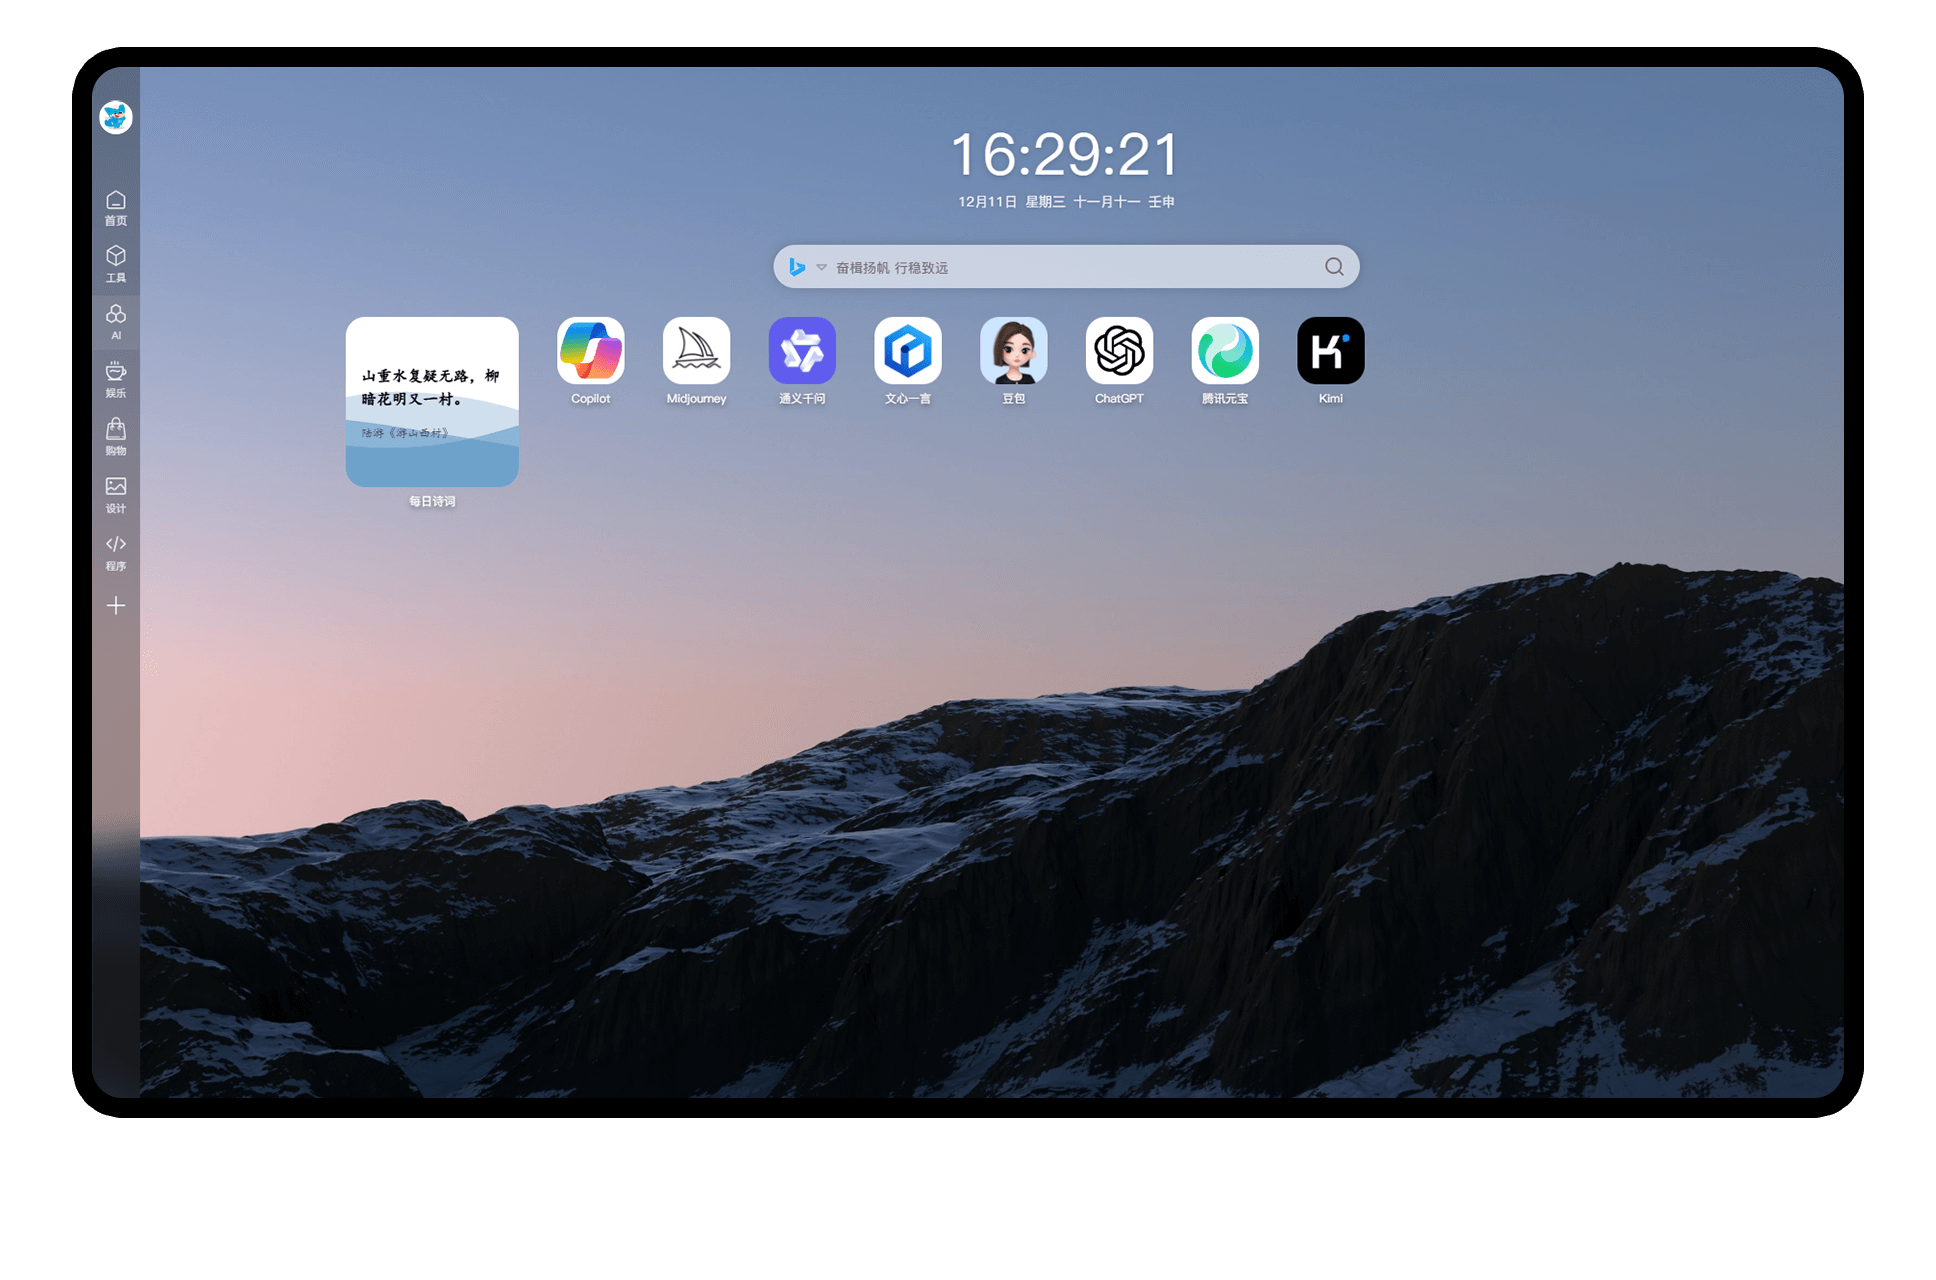Add a new category with plus button
The width and height of the screenshot is (1936, 1280).
coord(116,606)
